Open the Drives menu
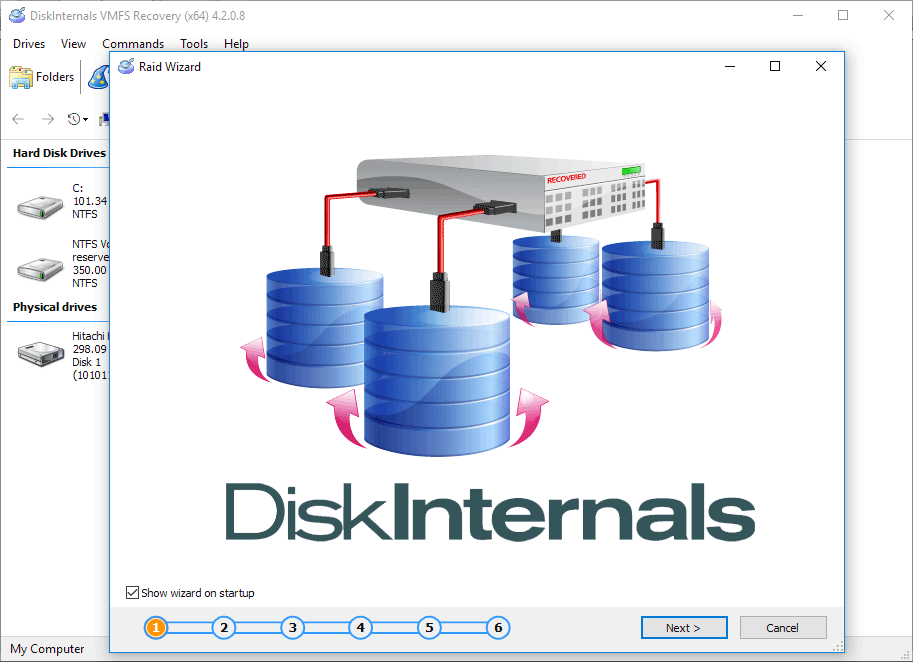This screenshot has width=913, height=662. pyautogui.click(x=29, y=44)
